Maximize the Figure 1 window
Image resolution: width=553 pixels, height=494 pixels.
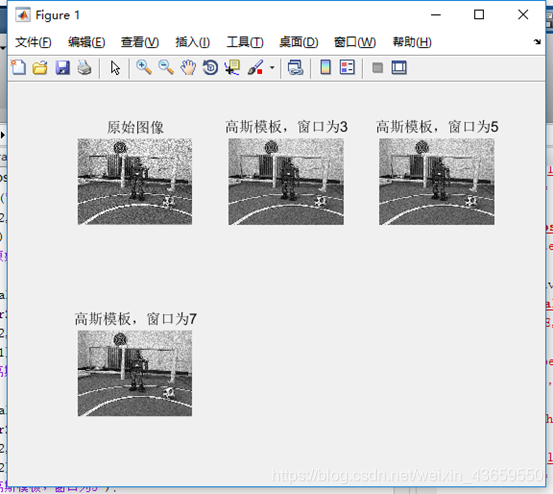[479, 15]
